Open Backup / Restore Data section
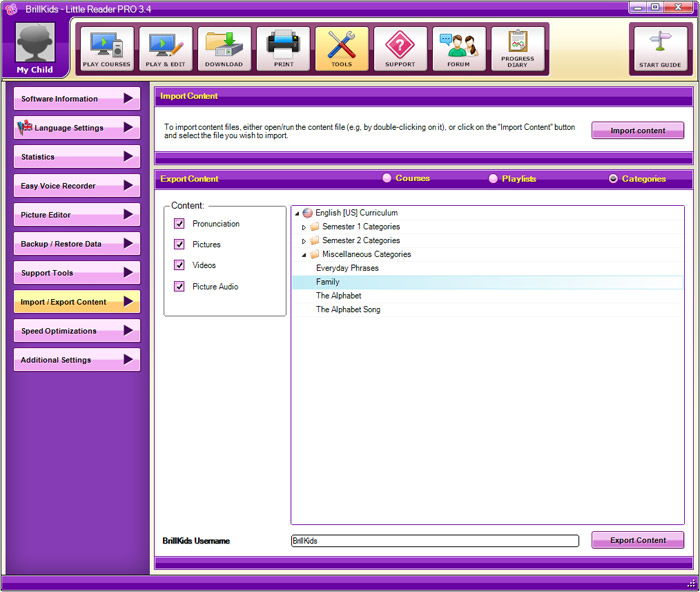The width and height of the screenshot is (700, 592). click(77, 243)
